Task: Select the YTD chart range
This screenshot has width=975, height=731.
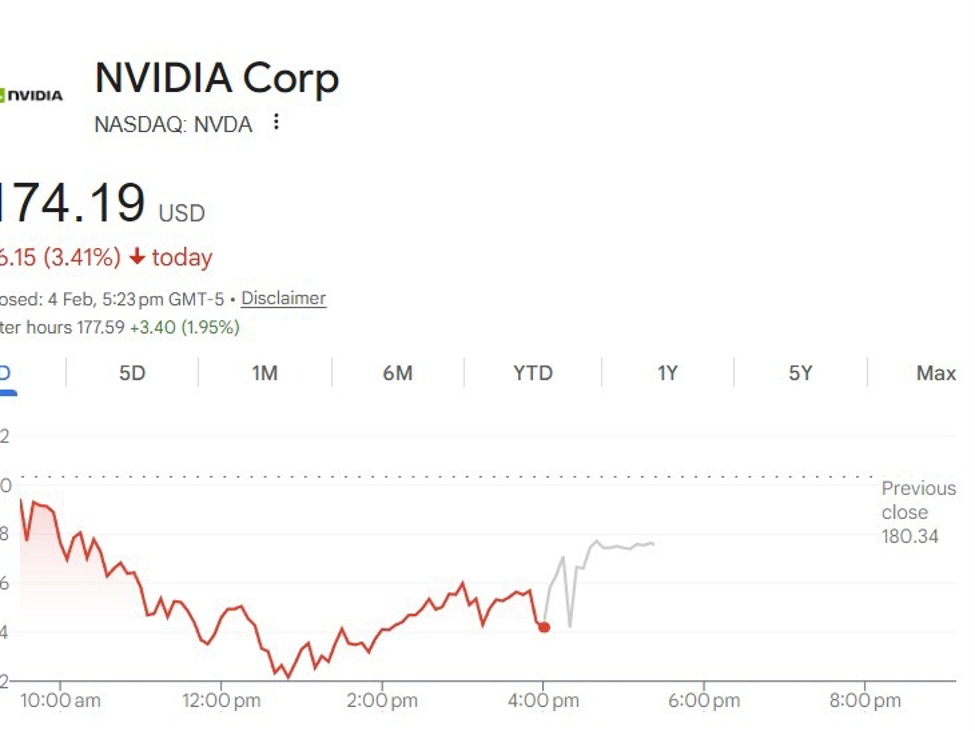Action: coord(532,373)
